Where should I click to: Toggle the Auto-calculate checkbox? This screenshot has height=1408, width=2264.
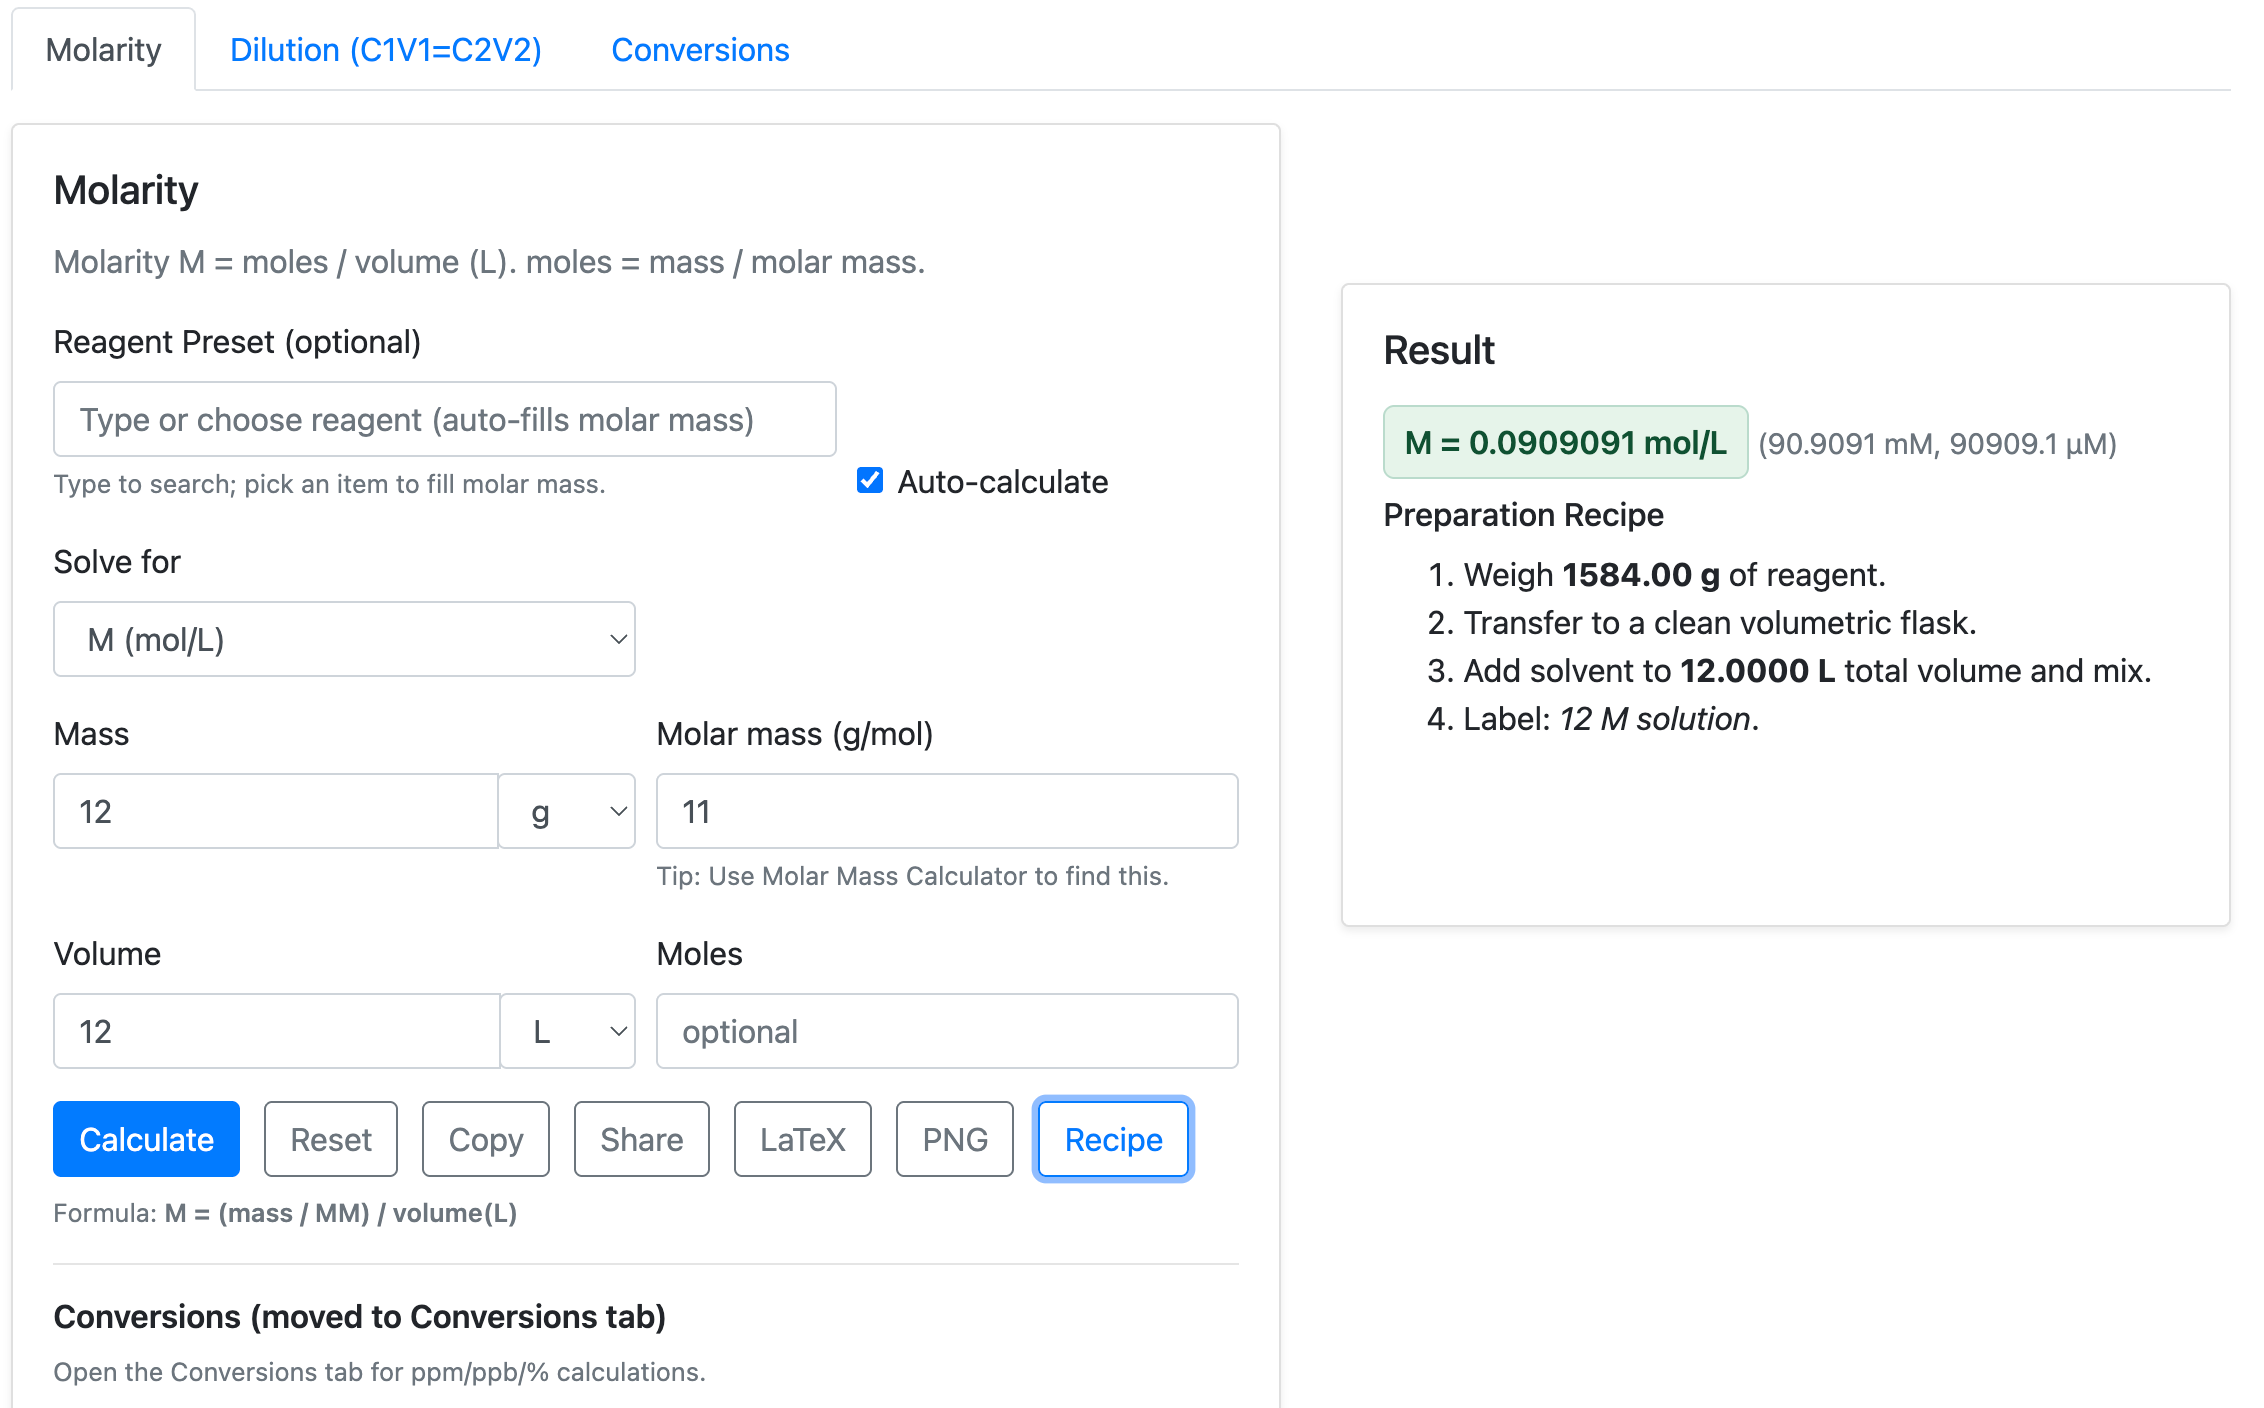pyautogui.click(x=870, y=481)
